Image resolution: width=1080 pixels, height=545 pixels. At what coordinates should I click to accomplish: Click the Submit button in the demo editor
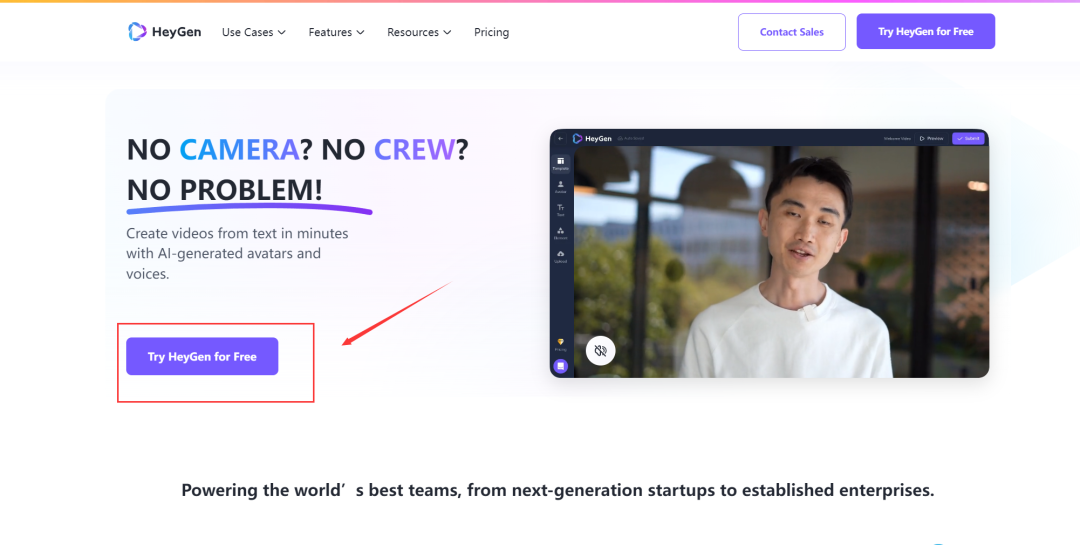968,138
